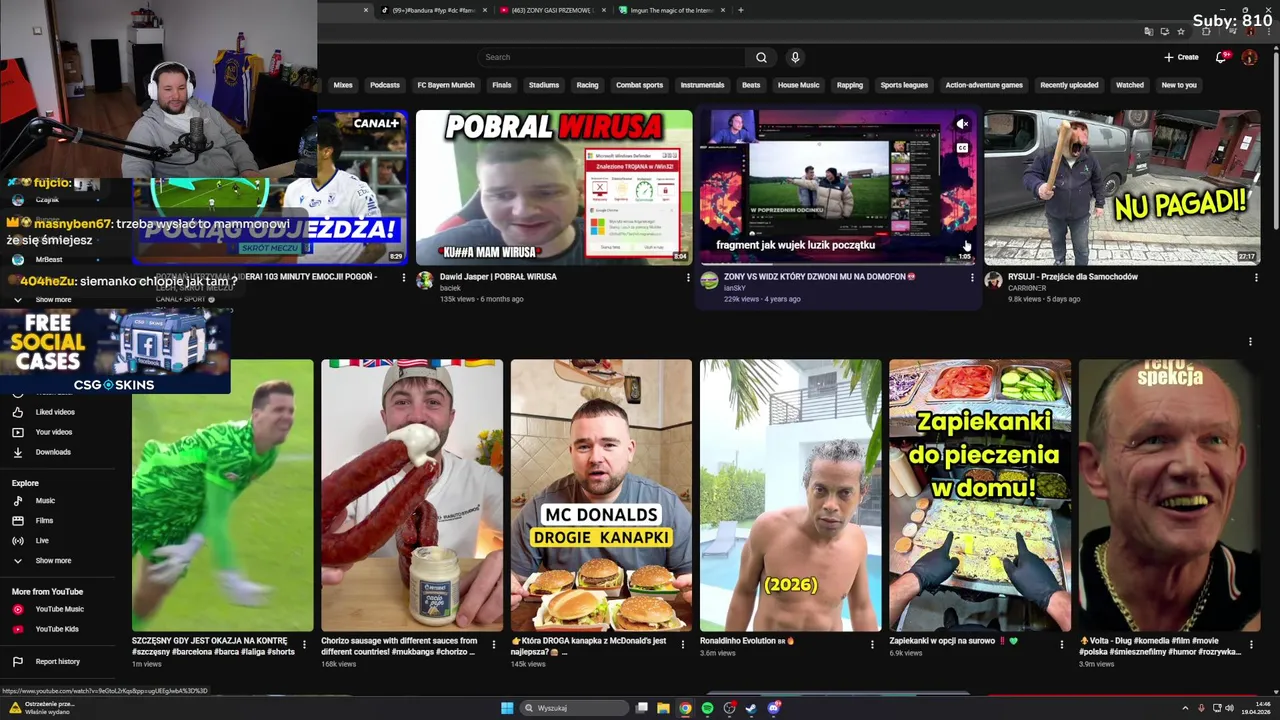Toggle captions on the ZONY preview
This screenshot has width=1280, height=720.
click(962, 148)
